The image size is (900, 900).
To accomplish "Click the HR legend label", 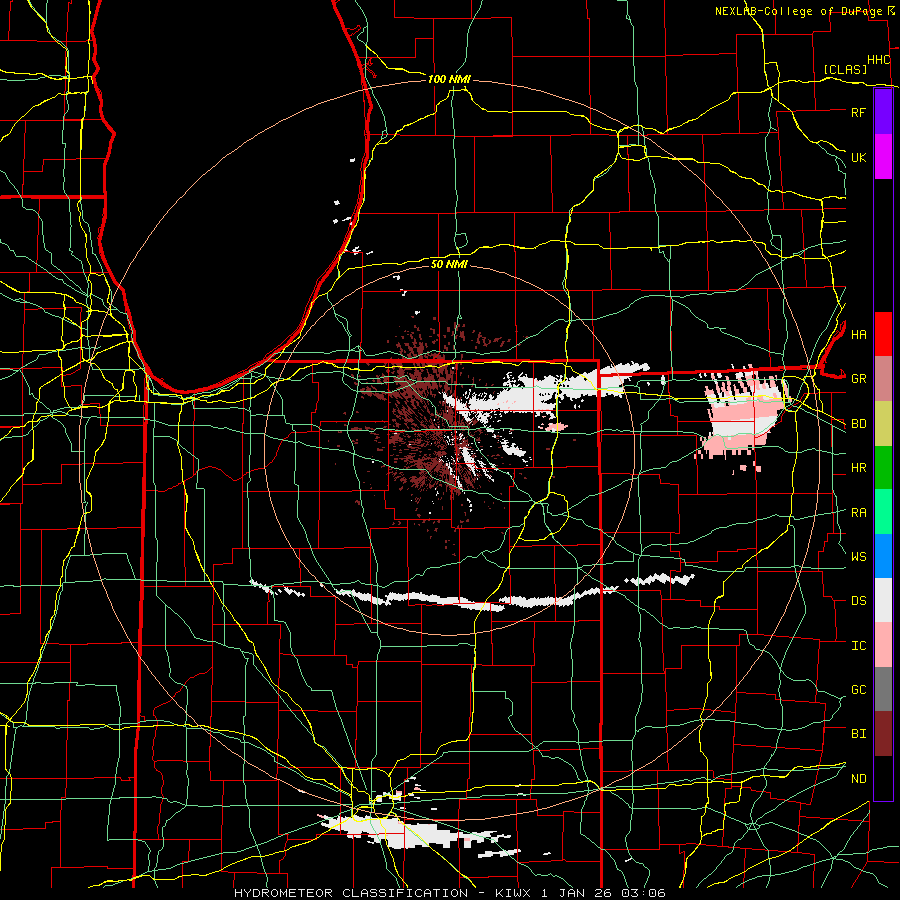I will click(x=858, y=468).
